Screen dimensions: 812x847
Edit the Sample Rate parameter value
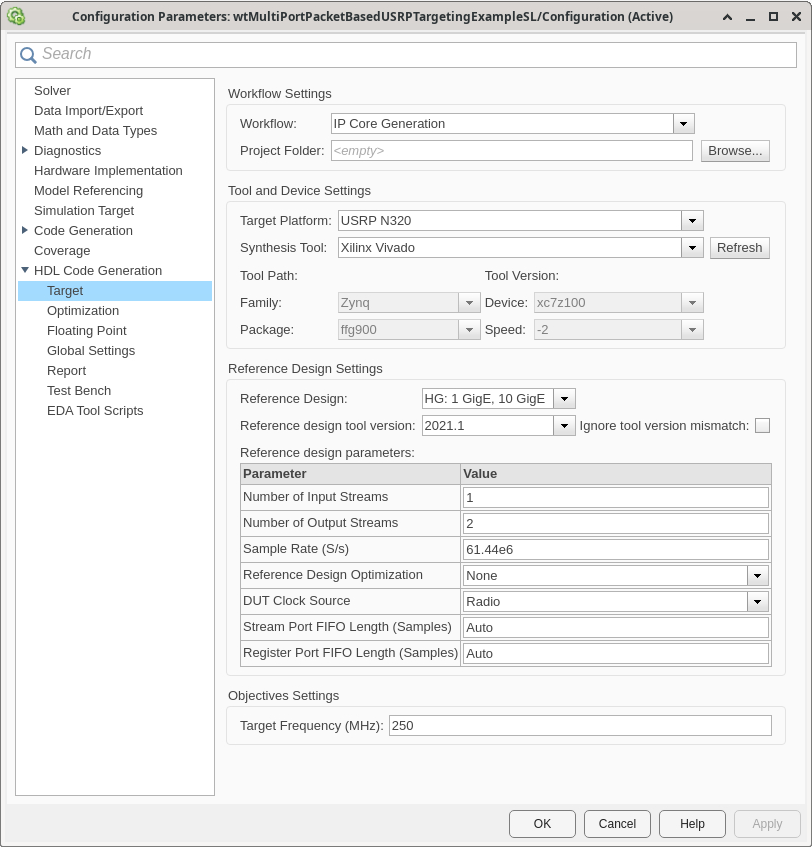(614, 548)
